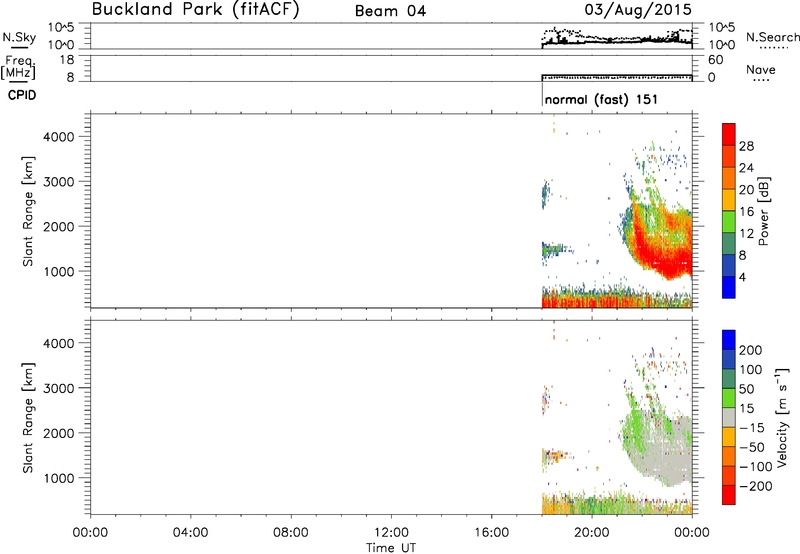Click the "10^5" left tick of noise panel
The width and height of the screenshot is (800, 554).
click(x=61, y=28)
